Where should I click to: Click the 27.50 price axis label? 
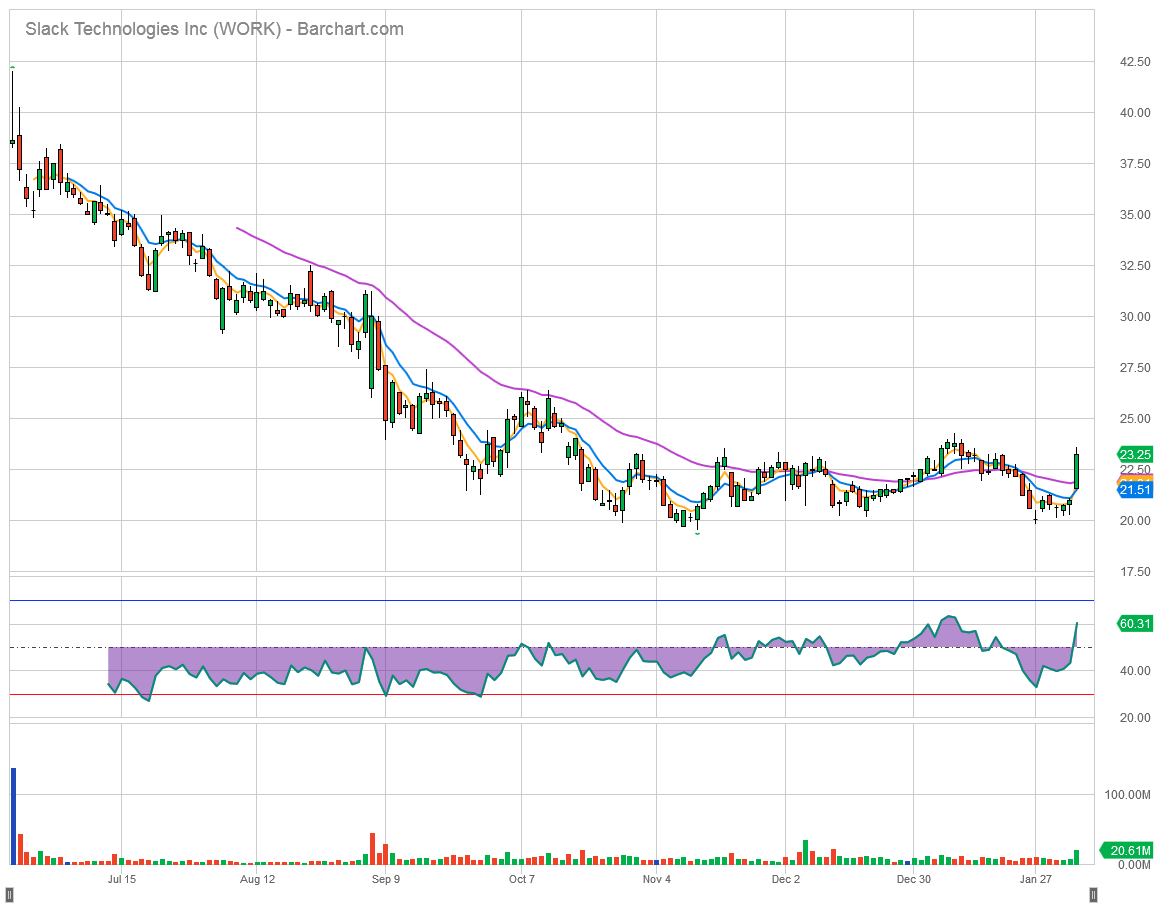click(1135, 367)
